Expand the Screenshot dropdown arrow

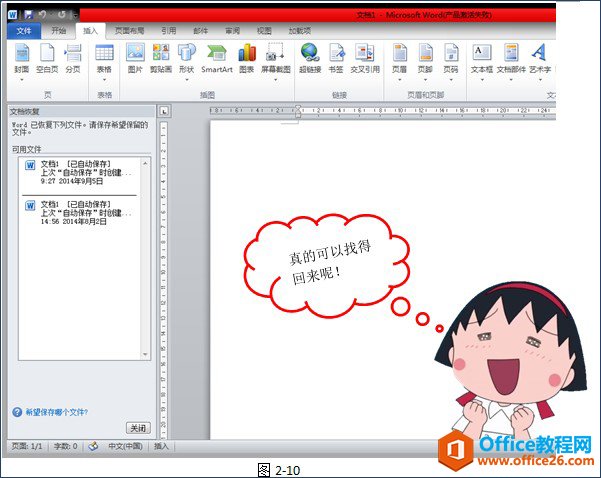point(276,80)
